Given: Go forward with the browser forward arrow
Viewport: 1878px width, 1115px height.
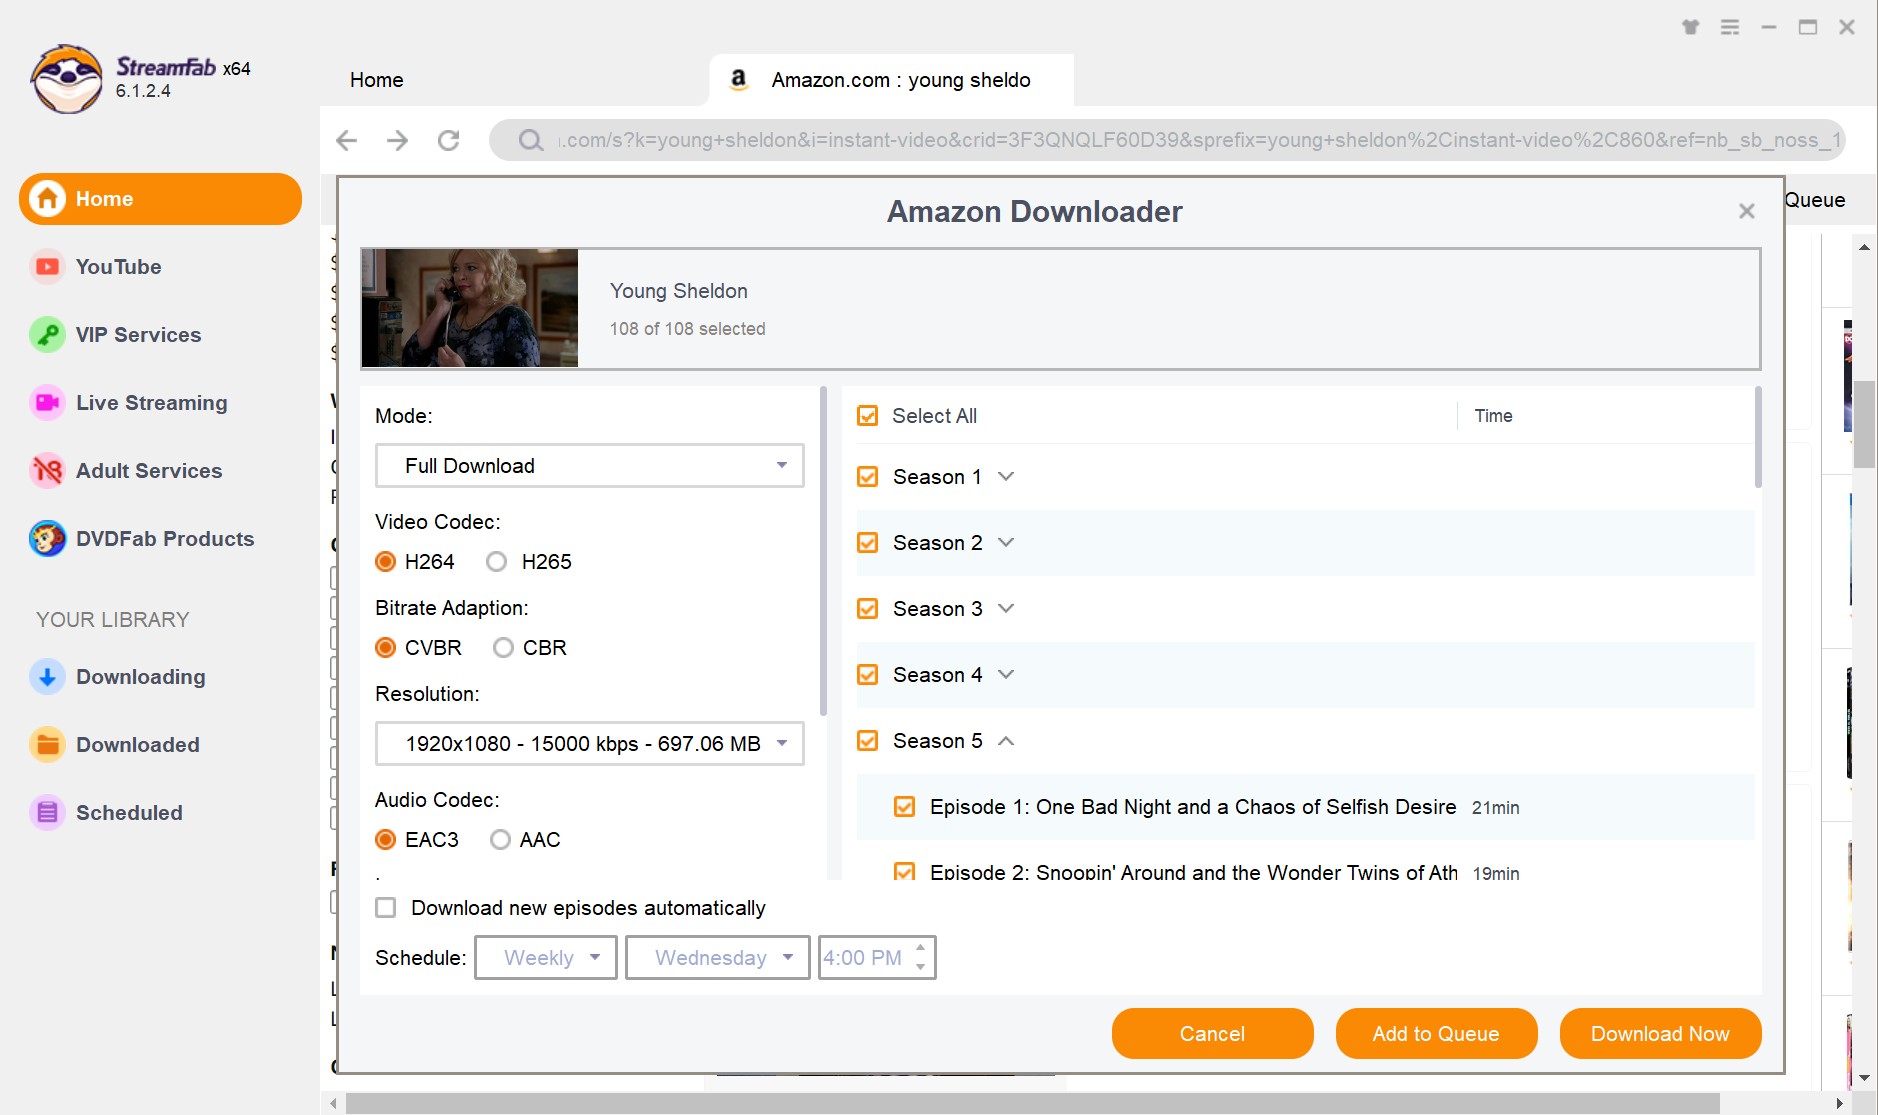Looking at the screenshot, I should 398,140.
